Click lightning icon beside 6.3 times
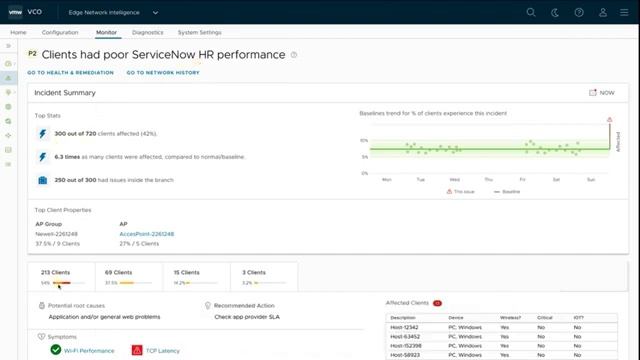Image resolution: width=640 pixels, height=360 pixels. point(42,157)
